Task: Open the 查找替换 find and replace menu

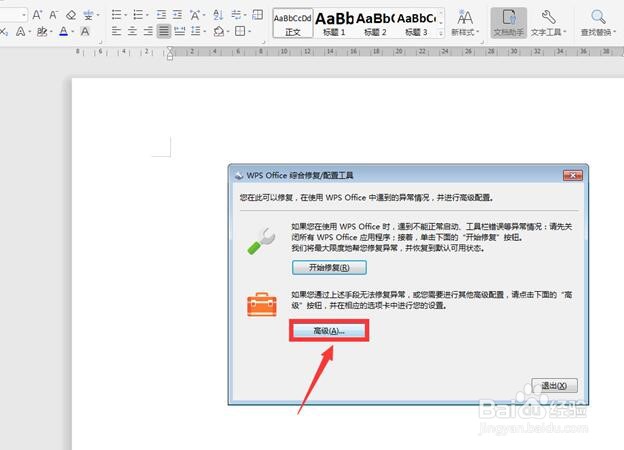Action: [x=598, y=23]
